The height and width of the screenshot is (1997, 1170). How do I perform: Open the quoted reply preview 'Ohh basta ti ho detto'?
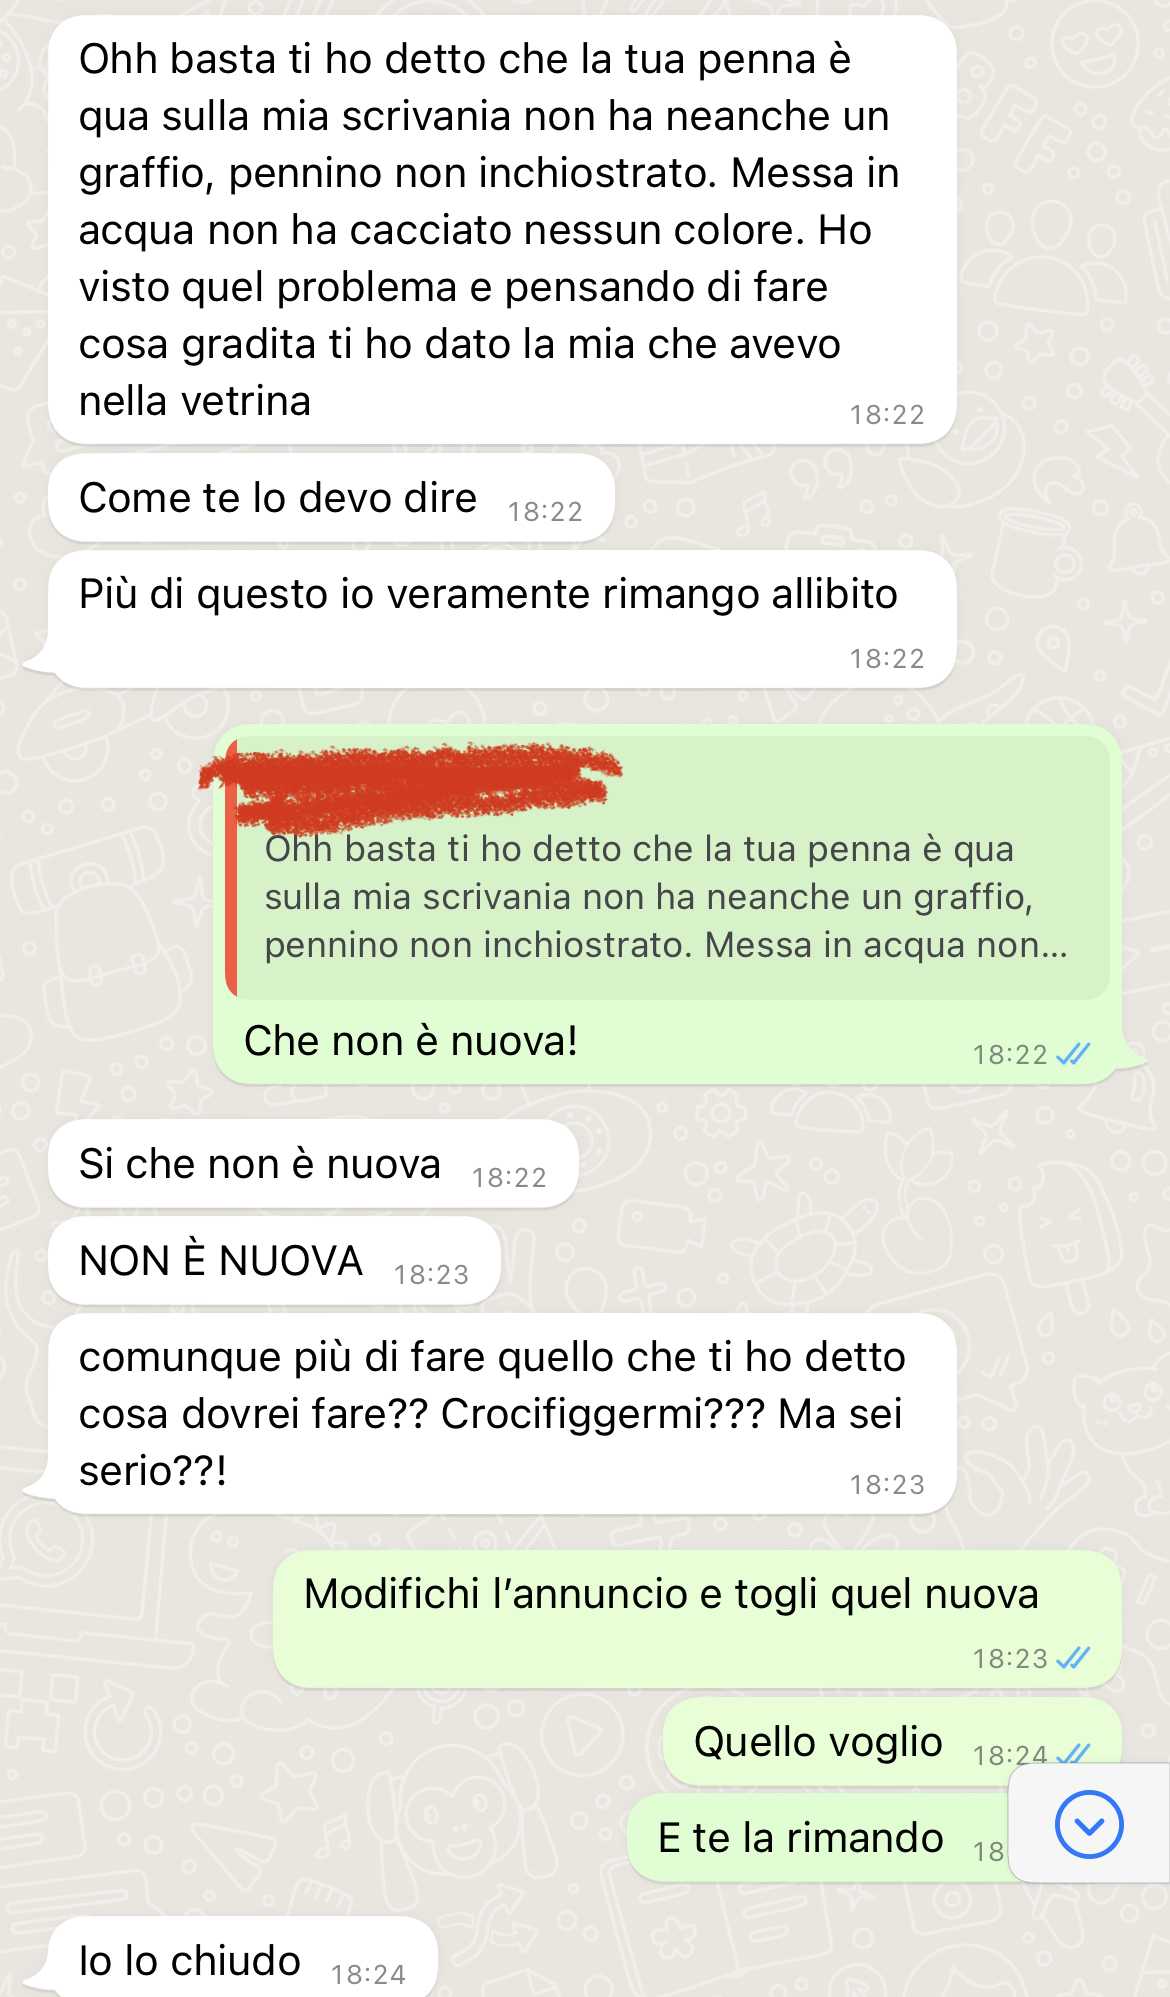coord(668,868)
